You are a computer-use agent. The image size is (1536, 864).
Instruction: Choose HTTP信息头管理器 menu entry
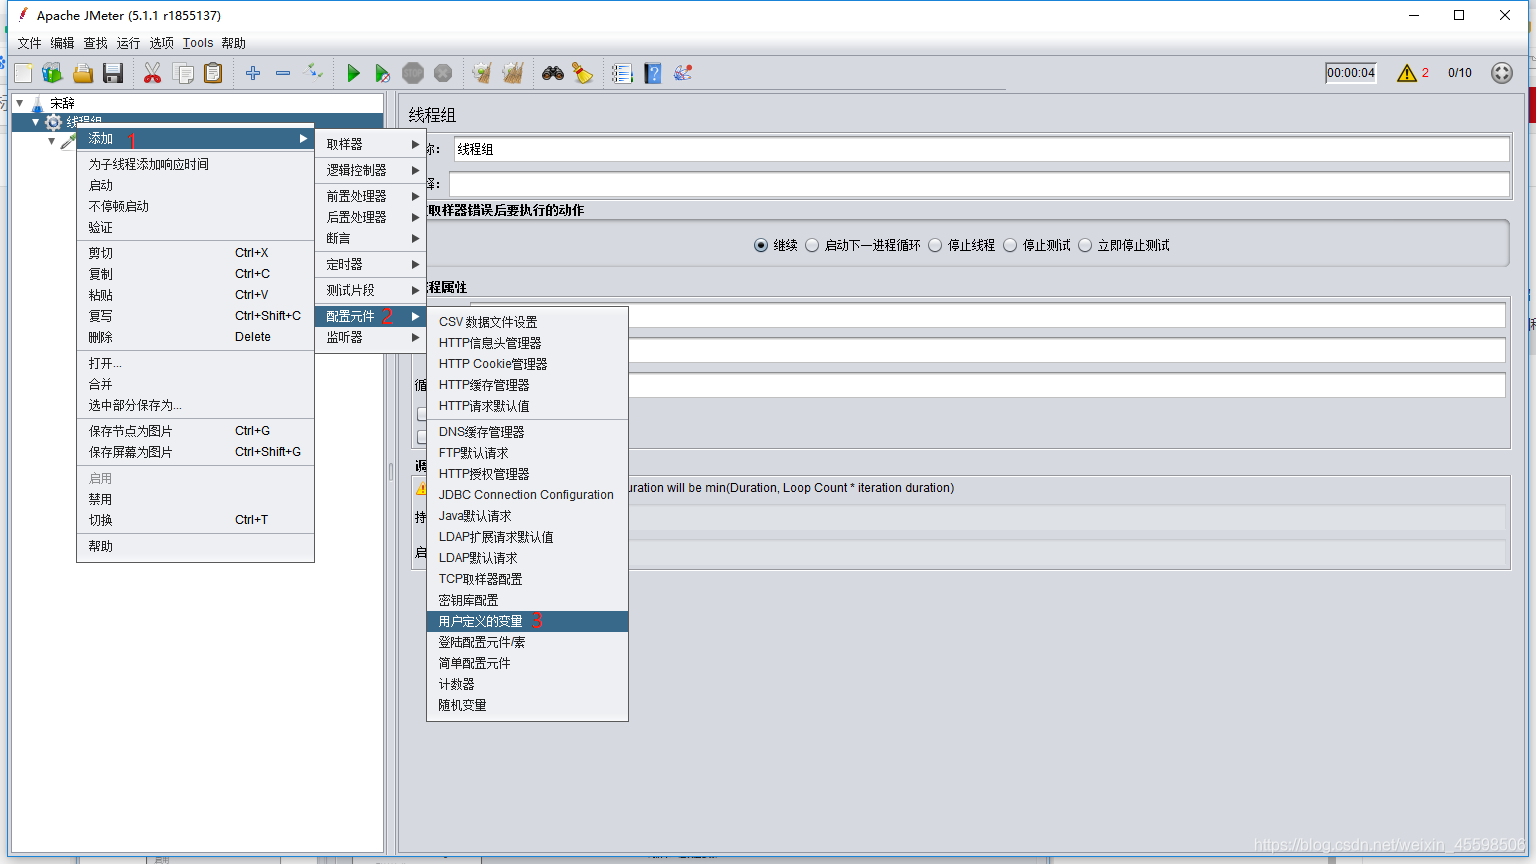point(527,343)
